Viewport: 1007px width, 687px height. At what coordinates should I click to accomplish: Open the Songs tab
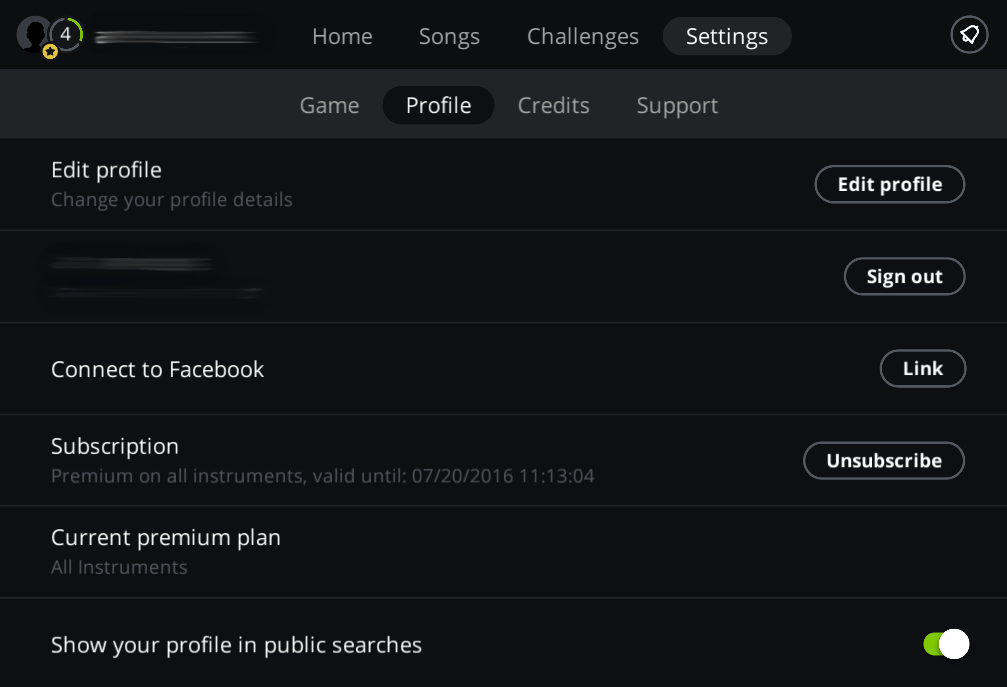click(x=449, y=36)
